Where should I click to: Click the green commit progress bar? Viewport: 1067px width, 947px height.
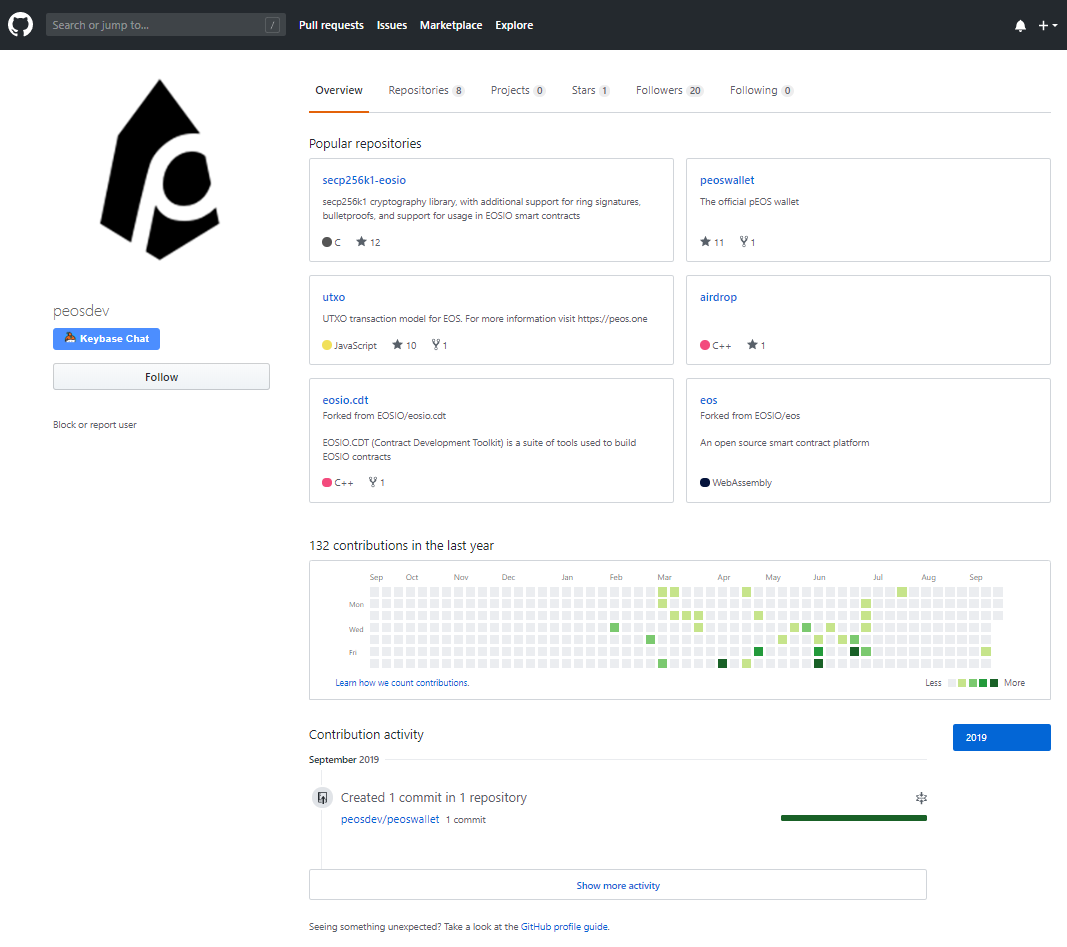click(854, 818)
